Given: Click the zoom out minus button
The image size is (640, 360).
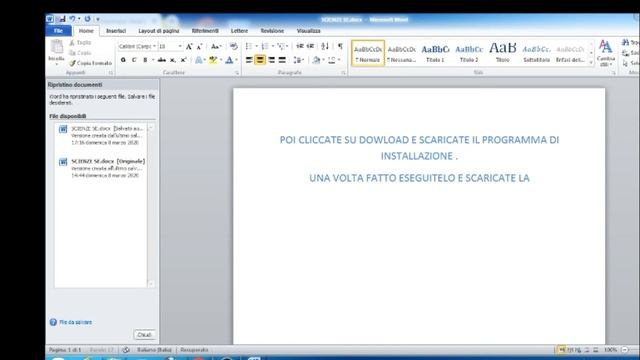Looking at the screenshot, I should pyautogui.click(x=624, y=350).
